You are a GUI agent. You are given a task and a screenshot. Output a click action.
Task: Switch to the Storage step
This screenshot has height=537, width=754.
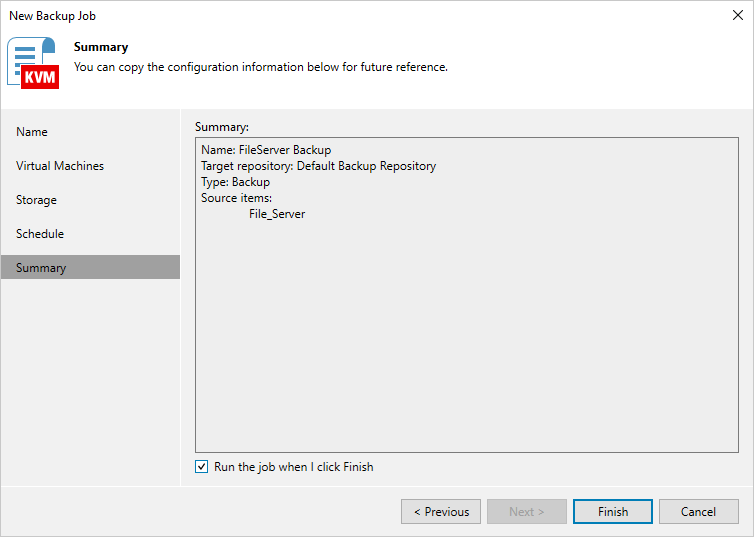coord(36,200)
